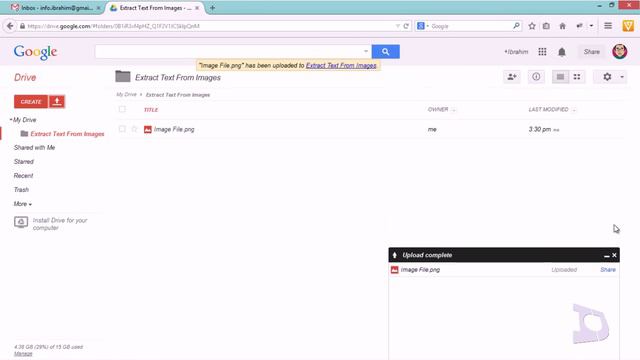Click the +Ibrahim profile link
This screenshot has height=360, width=640.
tap(516, 52)
